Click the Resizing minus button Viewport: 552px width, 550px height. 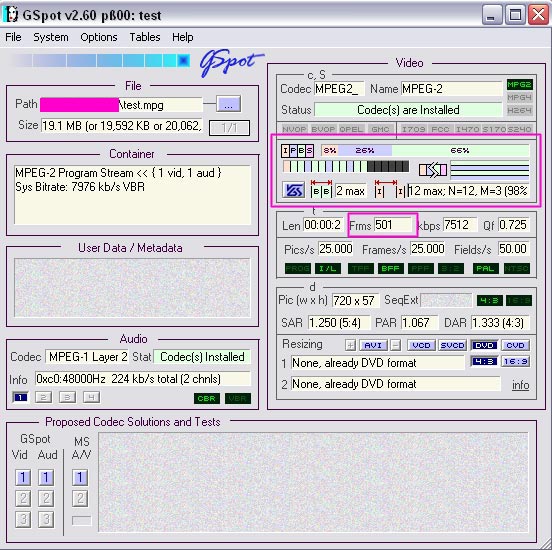pyautogui.click(x=396, y=345)
